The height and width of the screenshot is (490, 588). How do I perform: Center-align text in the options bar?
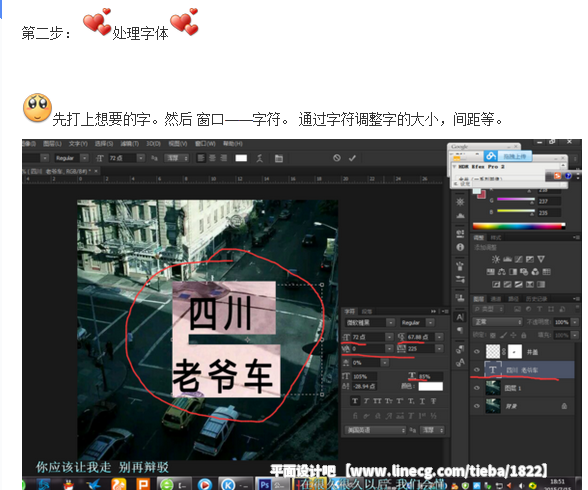[212, 158]
